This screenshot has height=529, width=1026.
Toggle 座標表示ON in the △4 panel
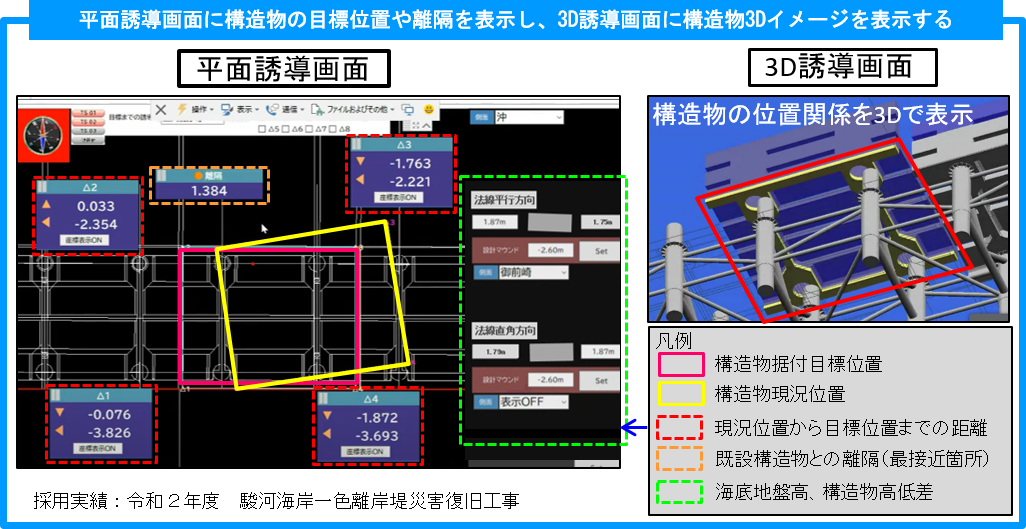click(364, 452)
